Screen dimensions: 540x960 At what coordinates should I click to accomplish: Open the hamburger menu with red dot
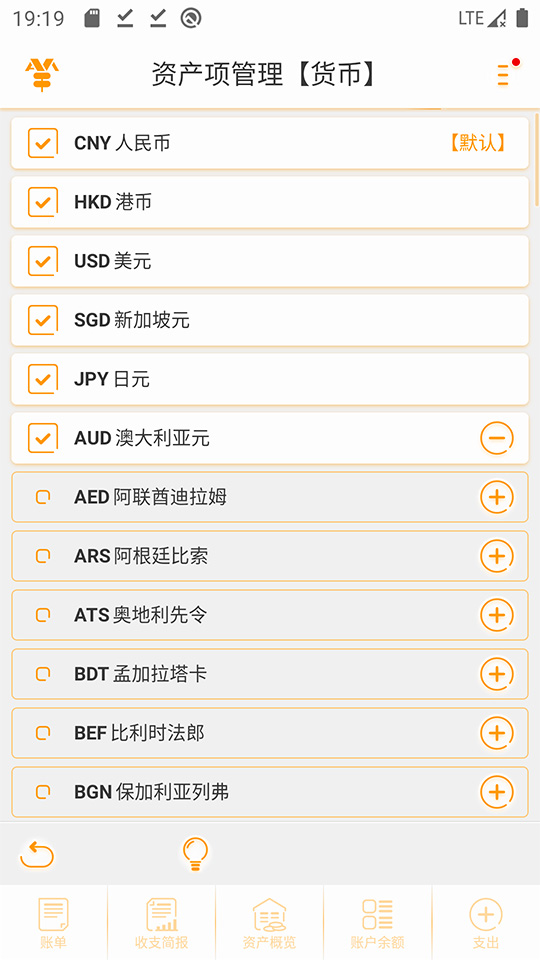pos(506,73)
